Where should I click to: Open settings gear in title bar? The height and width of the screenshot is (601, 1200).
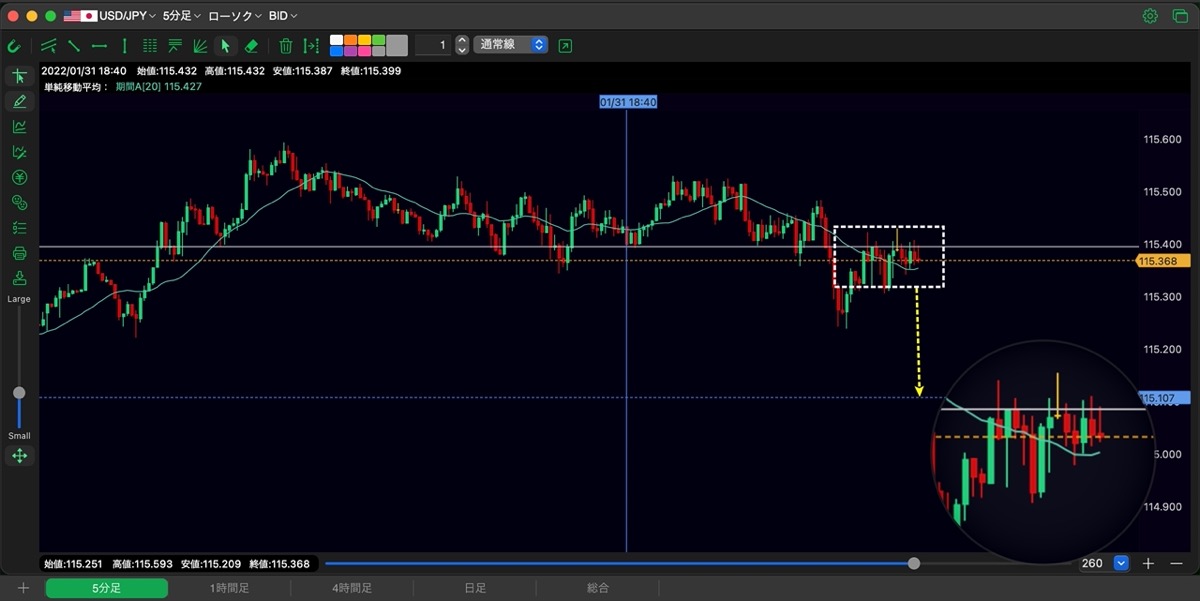1150,16
